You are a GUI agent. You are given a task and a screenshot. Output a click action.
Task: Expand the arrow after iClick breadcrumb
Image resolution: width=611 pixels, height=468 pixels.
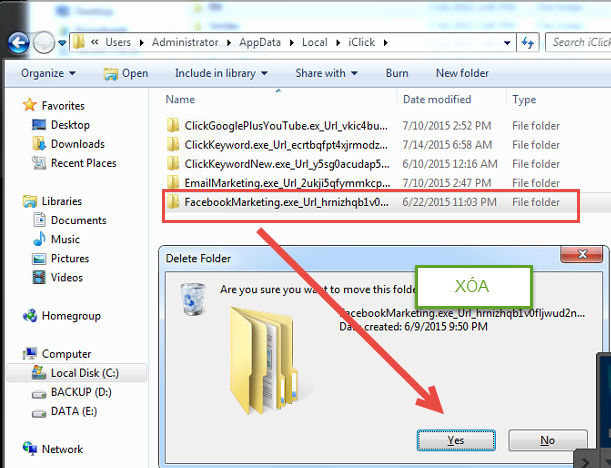(385, 42)
